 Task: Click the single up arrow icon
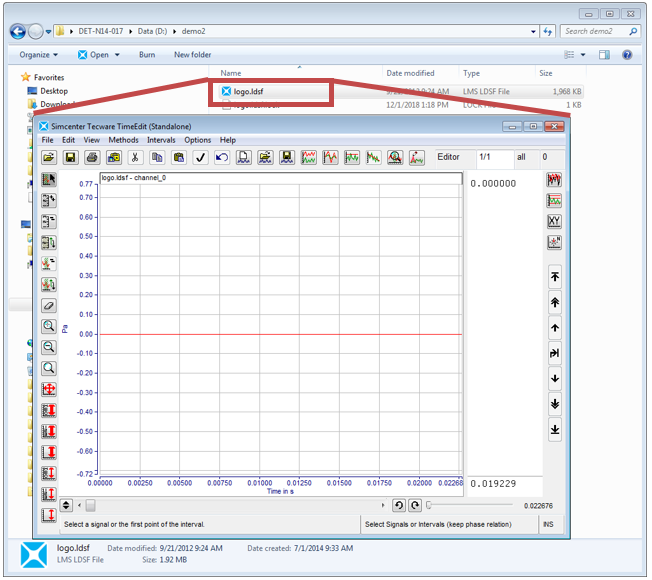pyautogui.click(x=555, y=328)
